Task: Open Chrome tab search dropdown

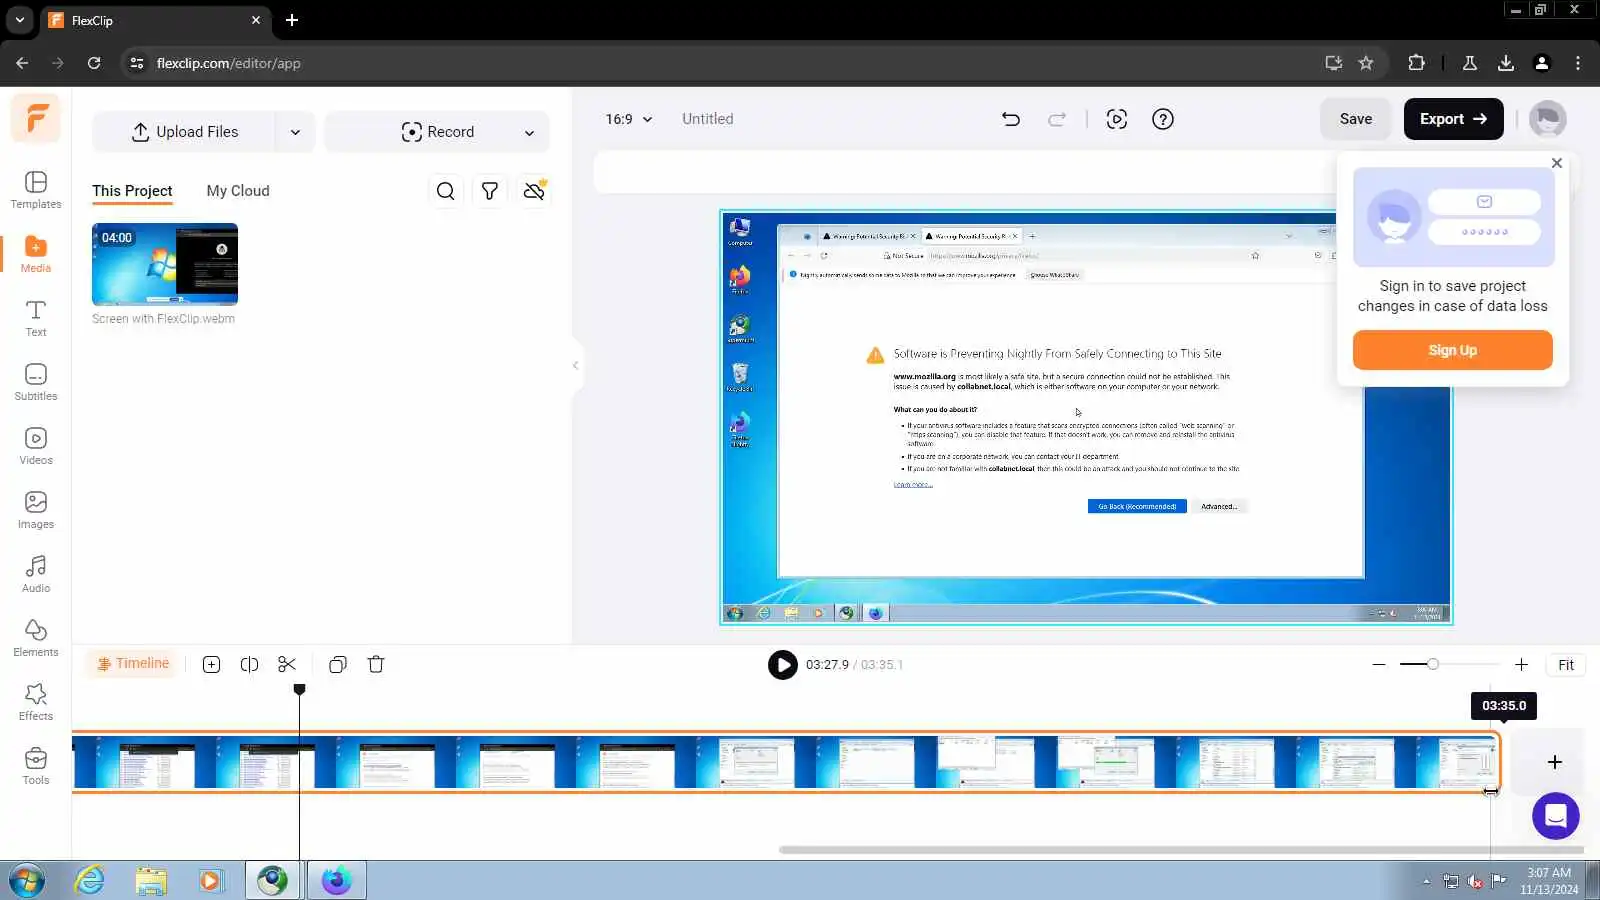Action: point(19,20)
